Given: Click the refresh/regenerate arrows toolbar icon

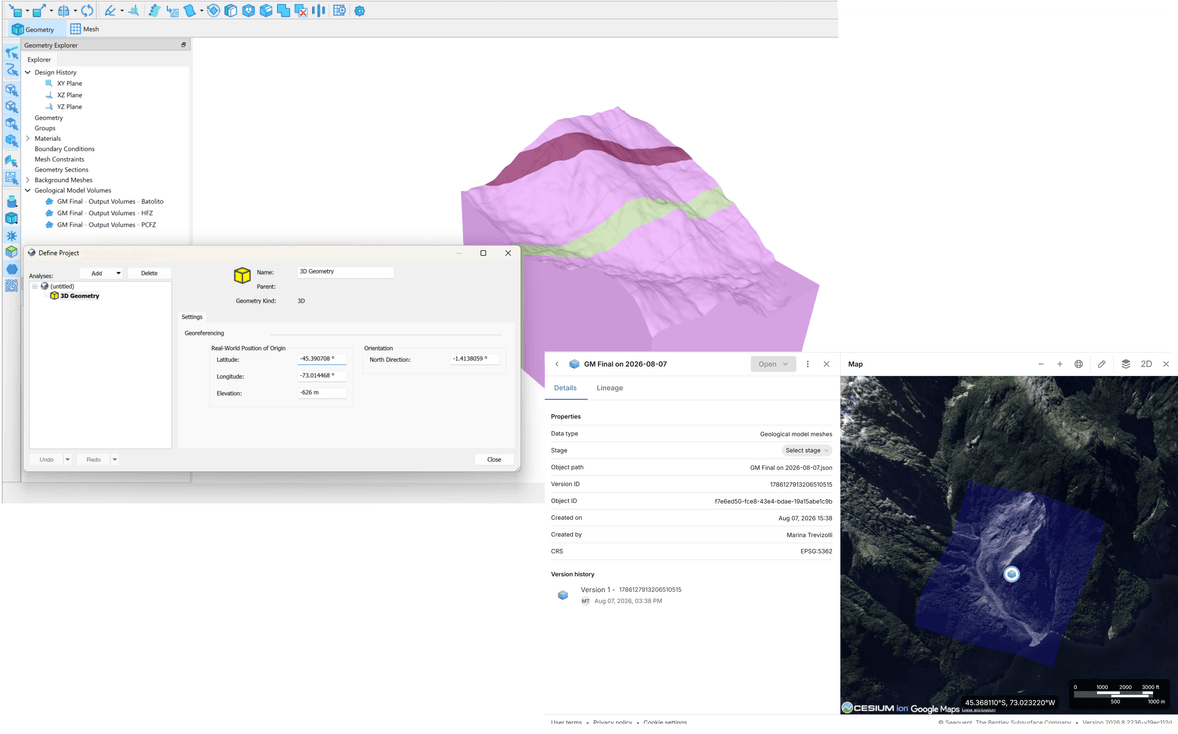Looking at the screenshot, I should click(x=87, y=11).
